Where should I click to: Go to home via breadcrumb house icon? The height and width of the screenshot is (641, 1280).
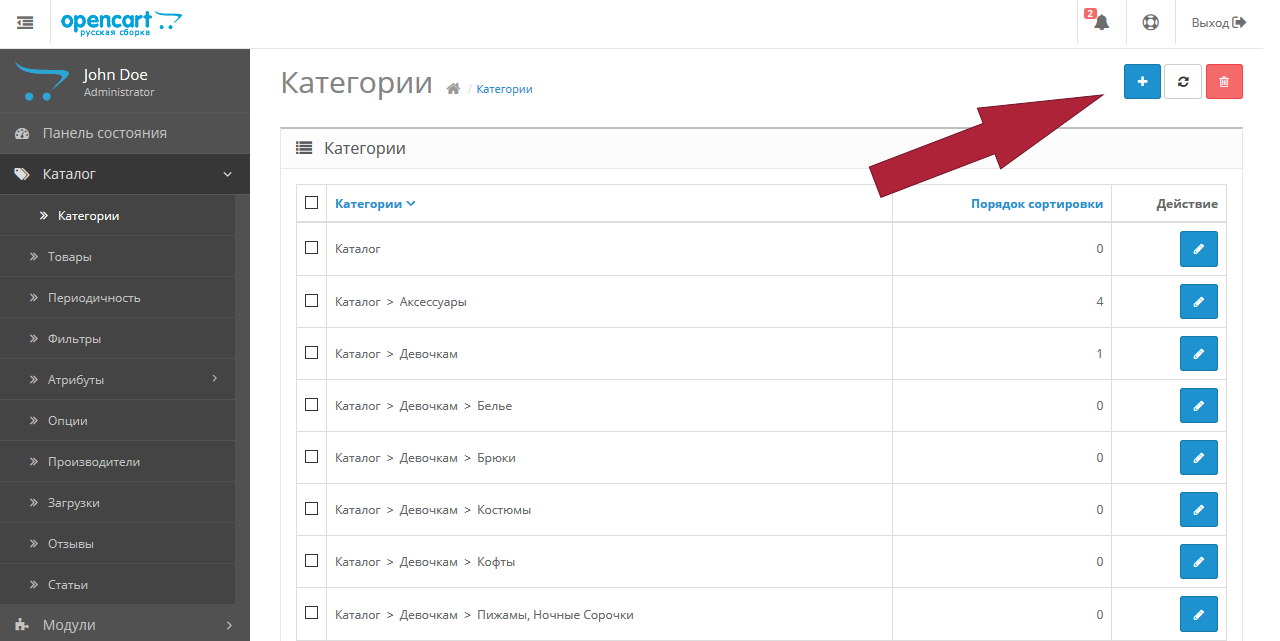tap(453, 89)
